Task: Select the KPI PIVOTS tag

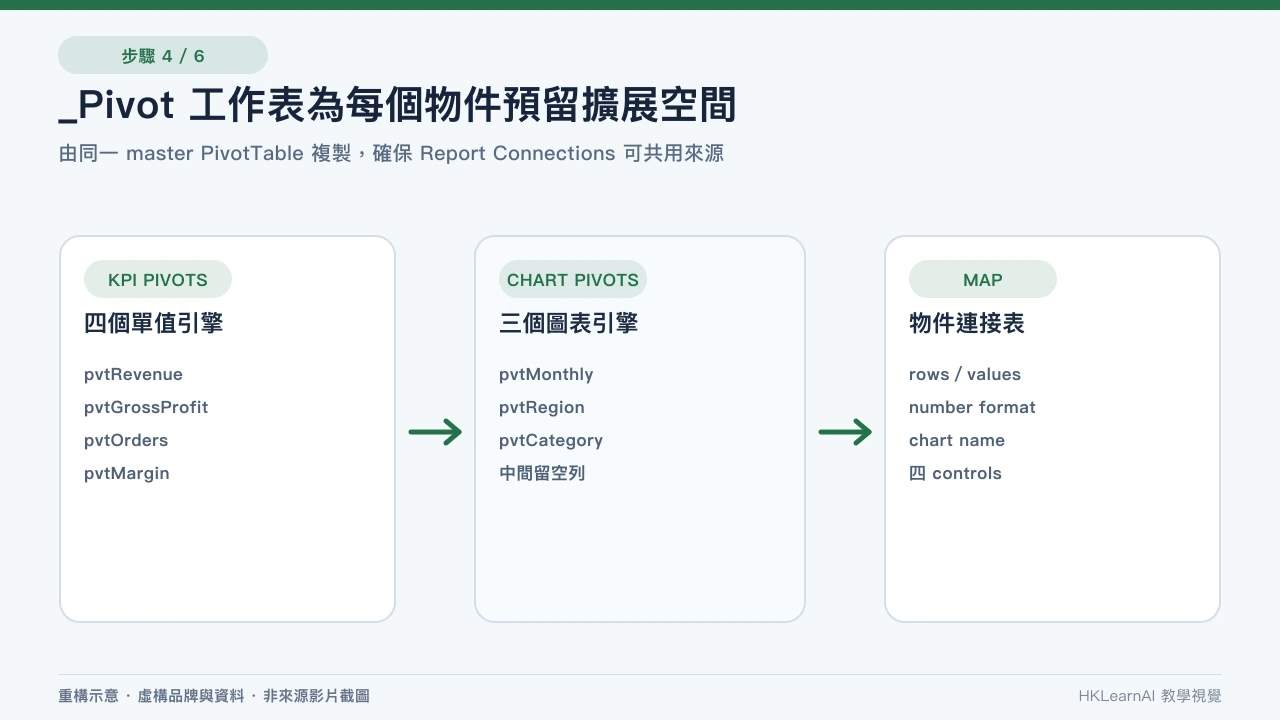Action: coord(158,280)
